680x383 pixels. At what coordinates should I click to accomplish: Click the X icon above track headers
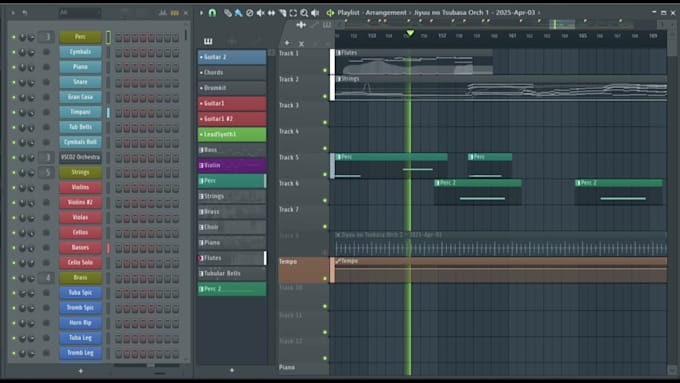coord(301,43)
